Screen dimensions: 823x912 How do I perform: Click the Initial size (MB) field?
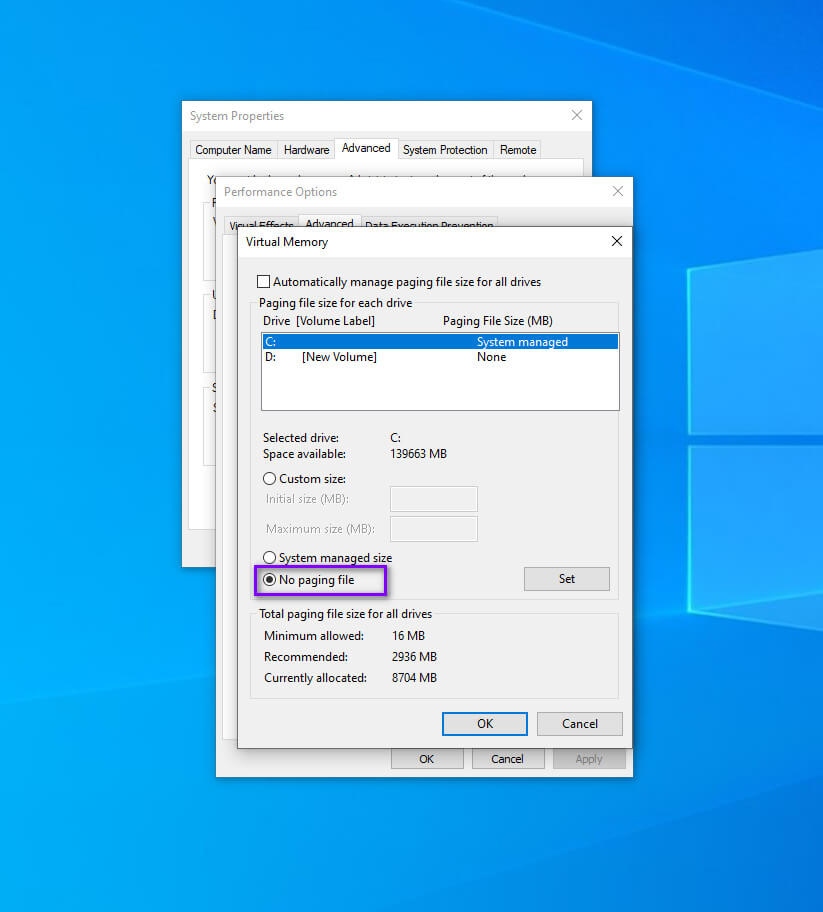pyautogui.click(x=434, y=499)
